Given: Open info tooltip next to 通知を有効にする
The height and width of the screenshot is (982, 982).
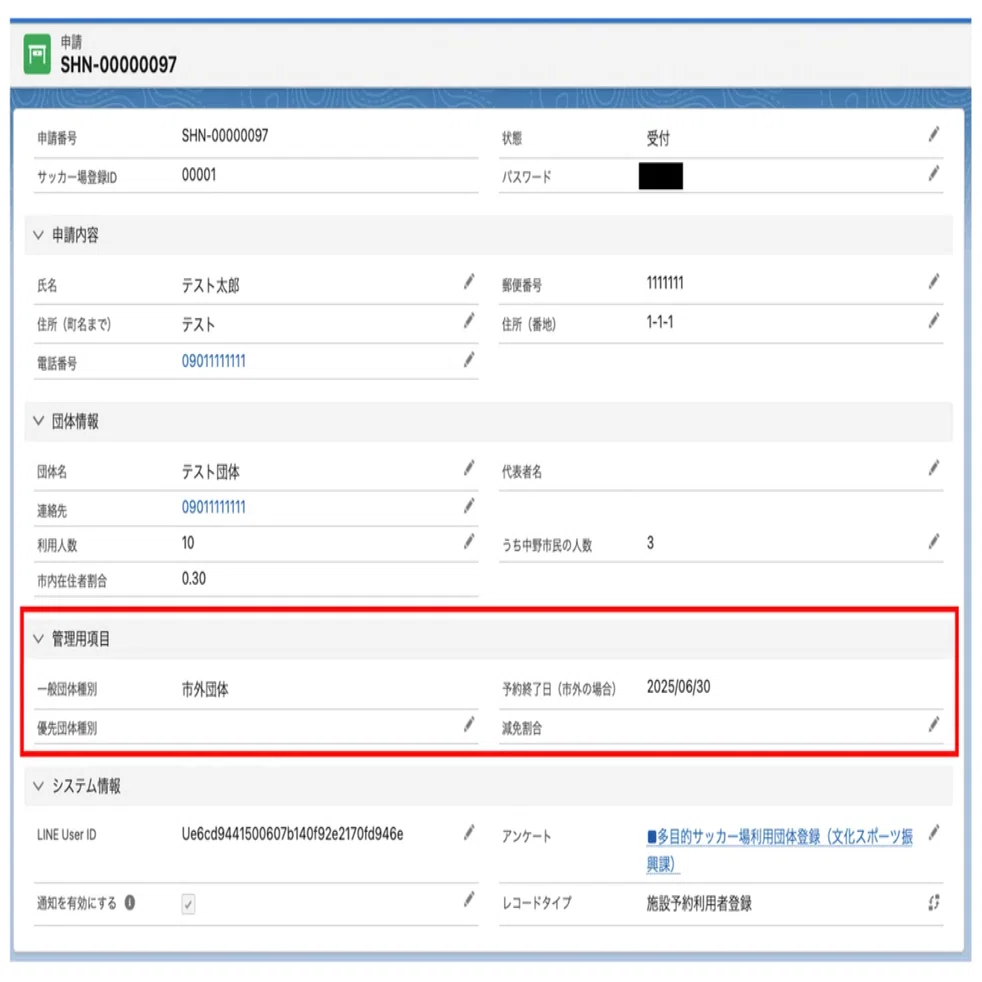Looking at the screenshot, I should click(x=130, y=902).
